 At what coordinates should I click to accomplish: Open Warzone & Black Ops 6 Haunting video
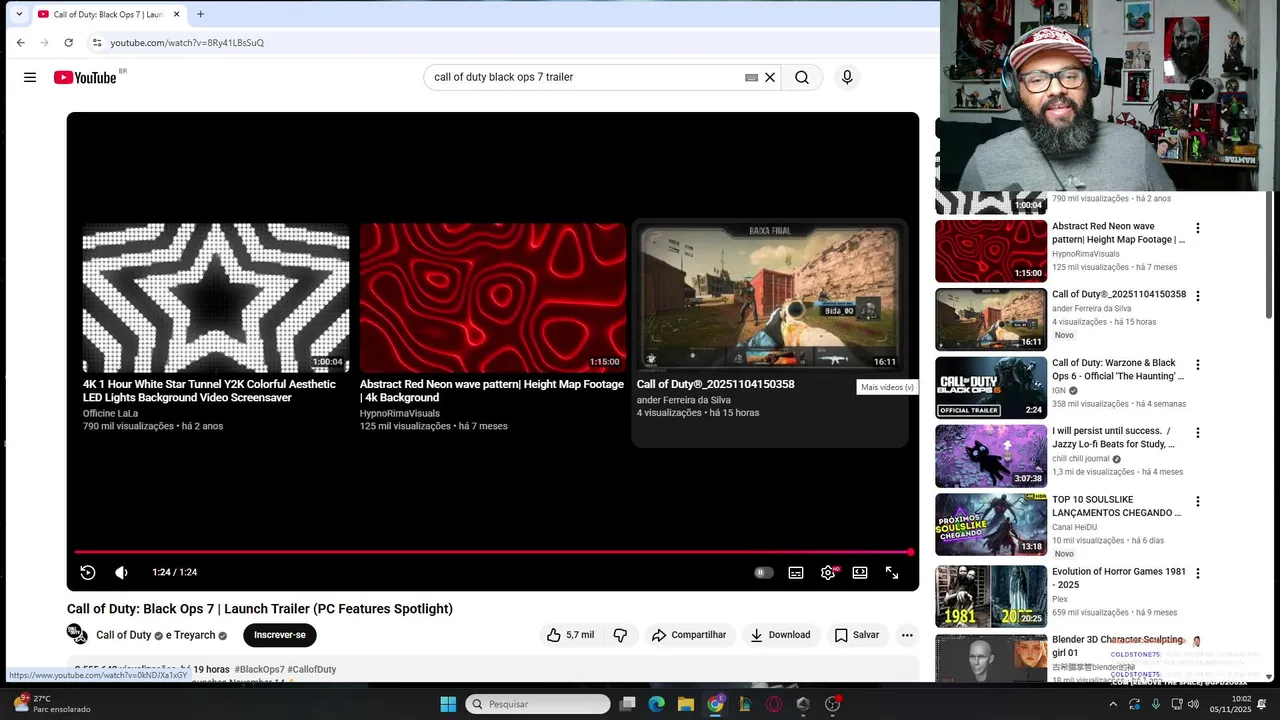[991, 388]
